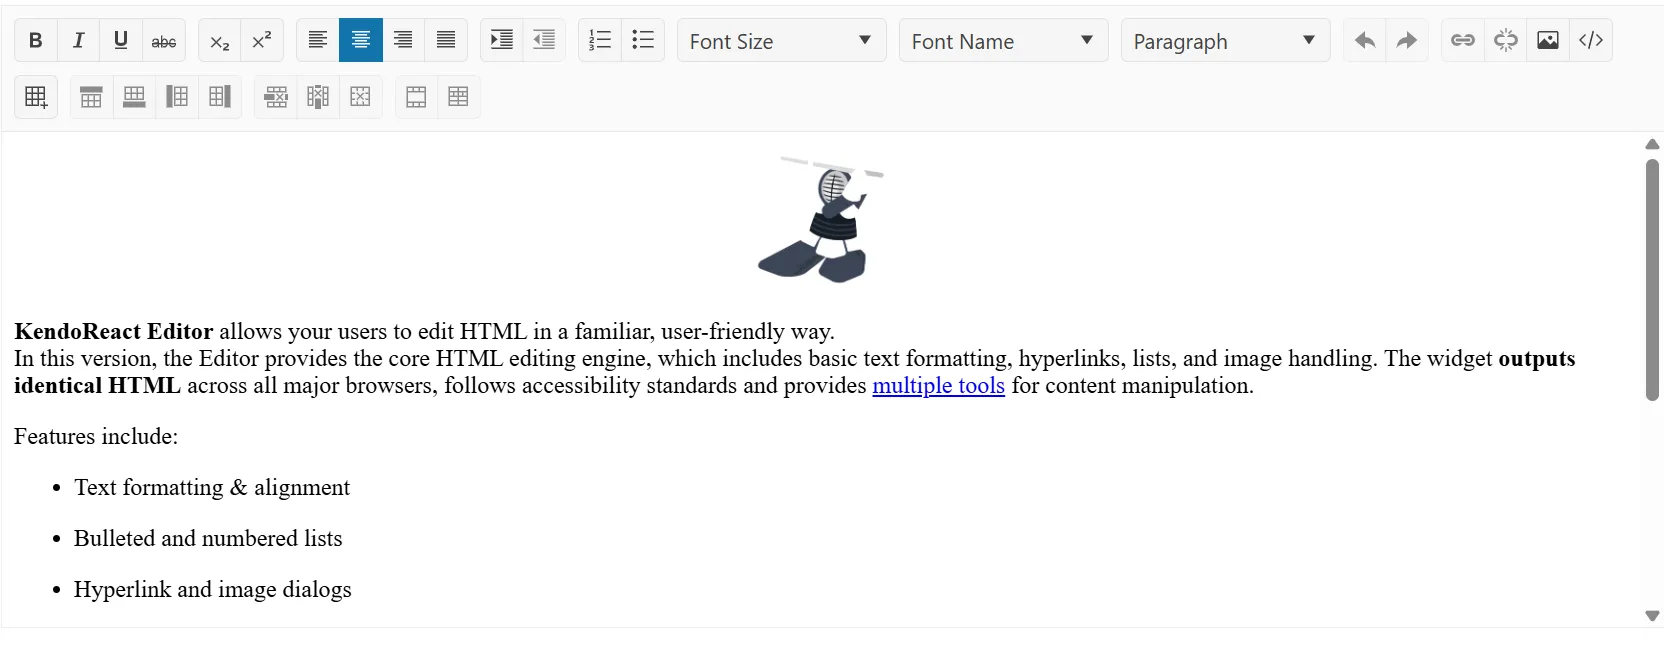View the HTML source
Image resolution: width=1664 pixels, height=661 pixels.
coord(1591,40)
